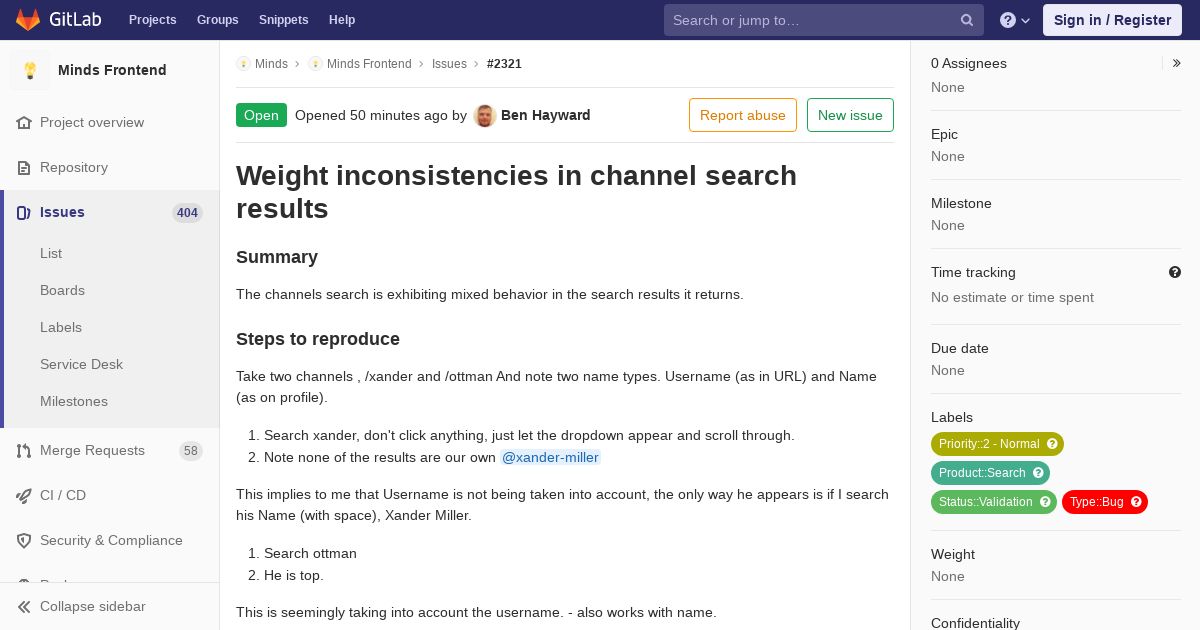Click the New issue button
Viewport: 1200px width, 630px height.
pos(850,115)
